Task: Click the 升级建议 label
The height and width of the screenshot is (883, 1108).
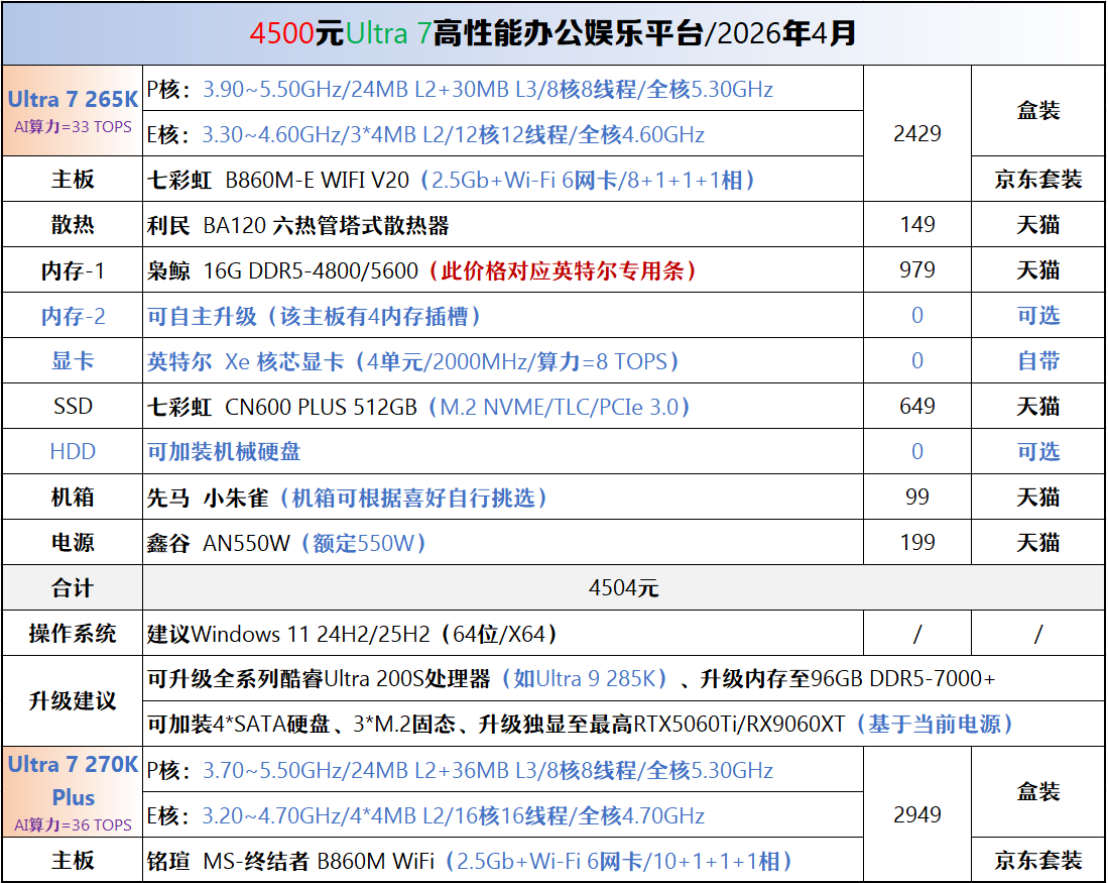Action: pos(73,701)
